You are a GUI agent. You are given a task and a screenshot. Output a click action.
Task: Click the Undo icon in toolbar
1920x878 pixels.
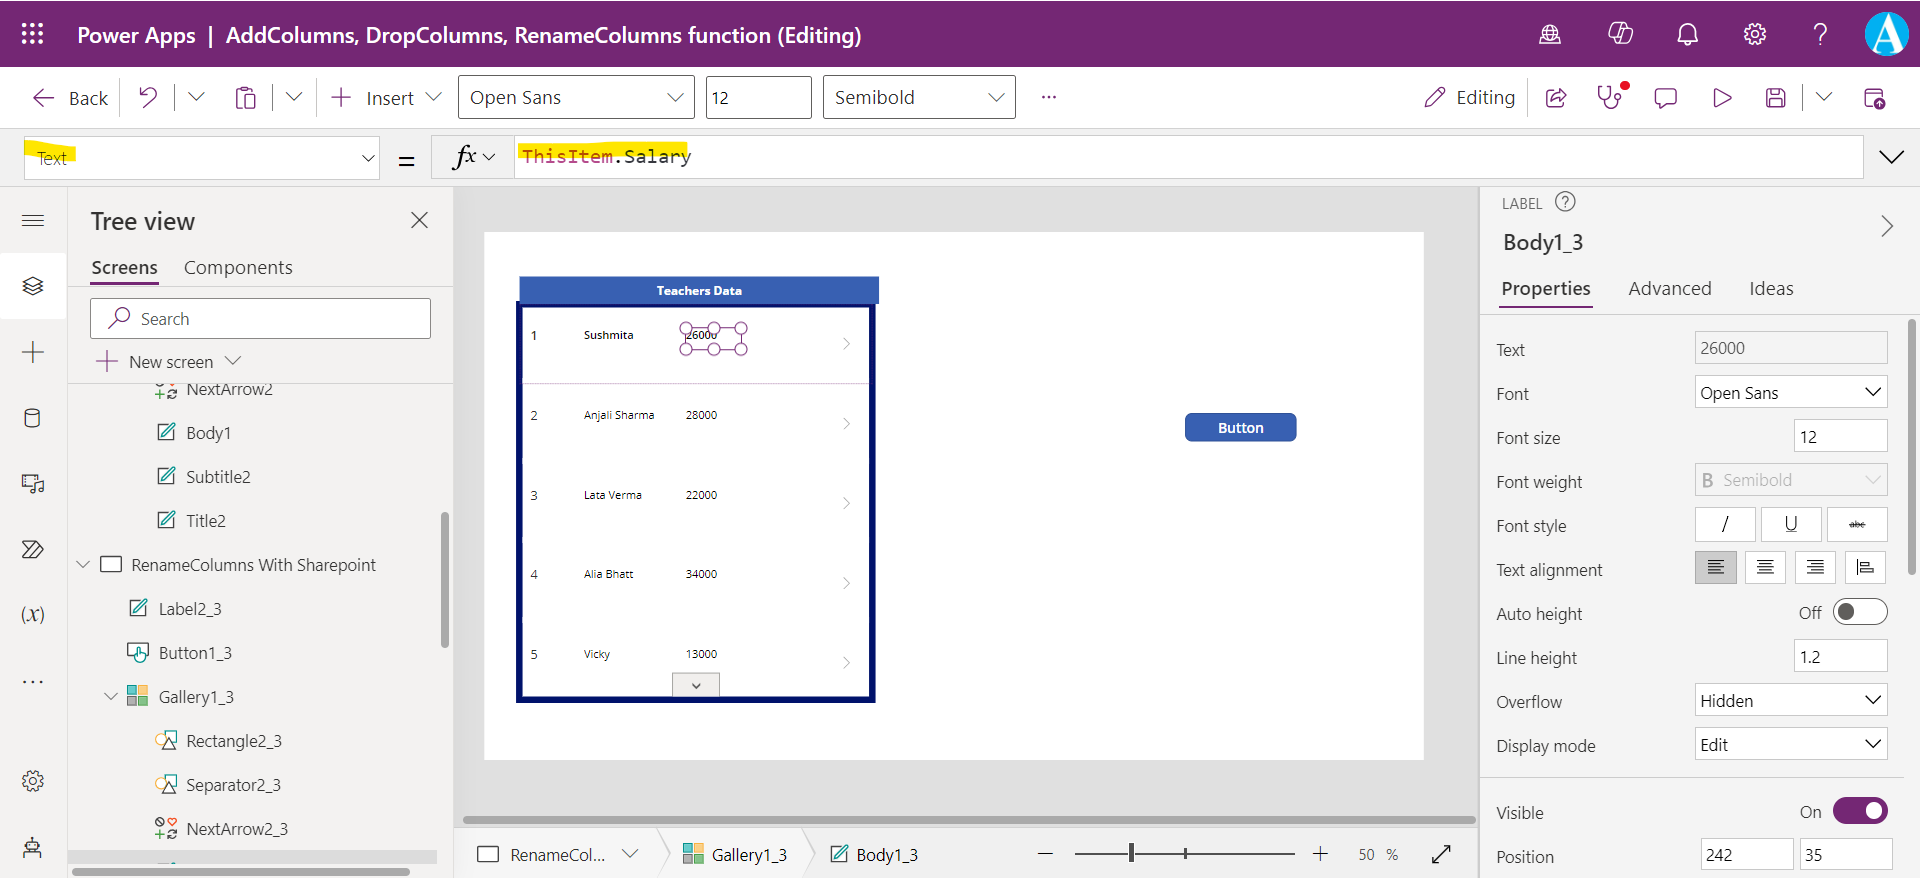pyautogui.click(x=148, y=97)
